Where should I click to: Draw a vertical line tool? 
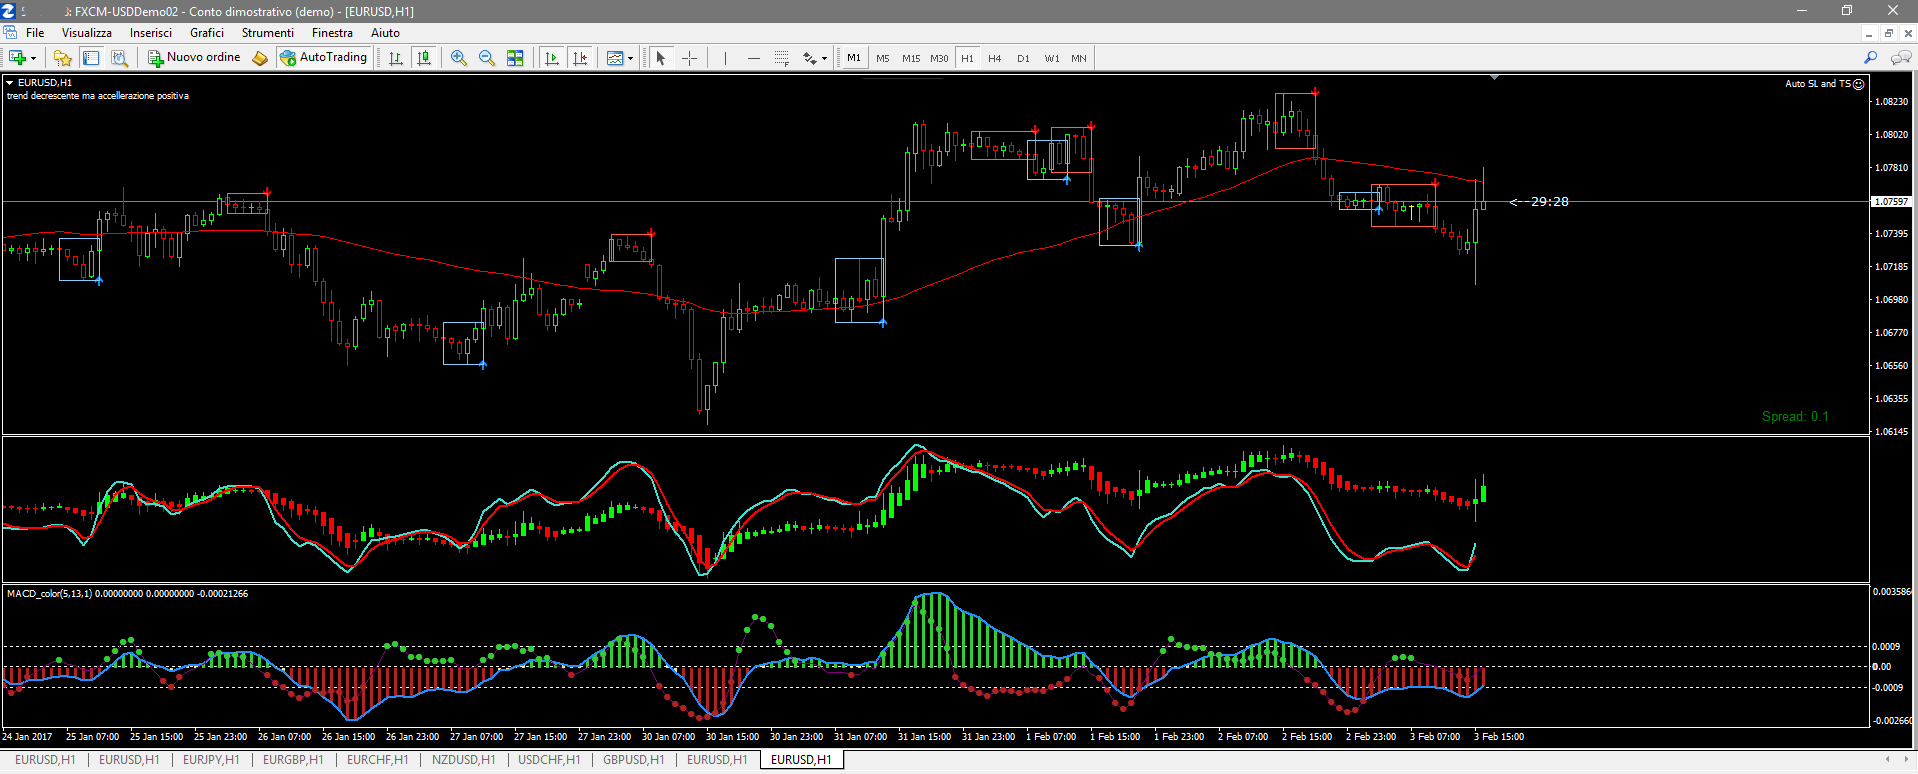[x=725, y=58]
